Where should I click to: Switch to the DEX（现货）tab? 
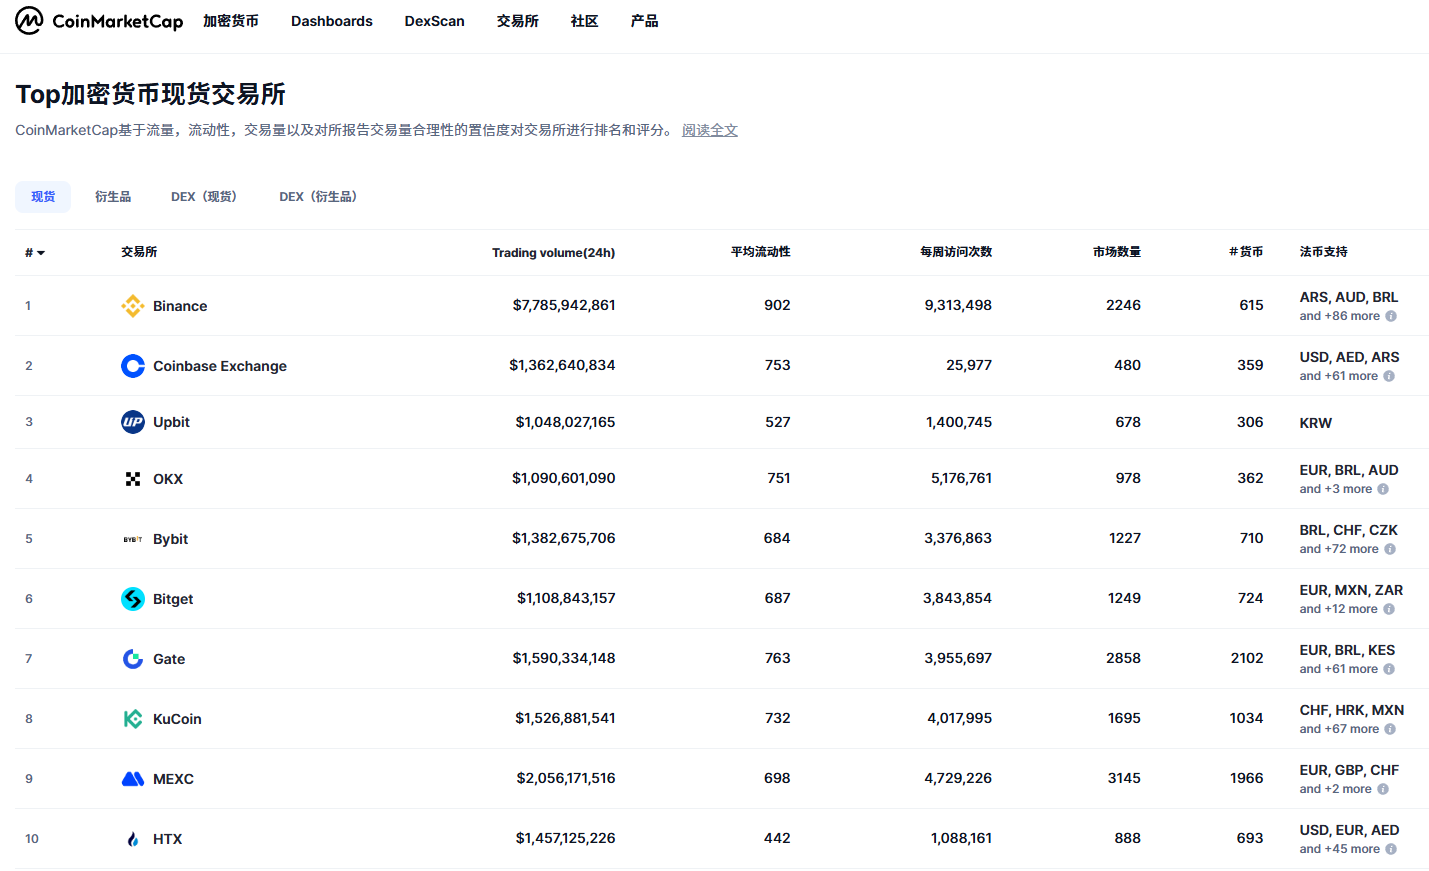(204, 197)
